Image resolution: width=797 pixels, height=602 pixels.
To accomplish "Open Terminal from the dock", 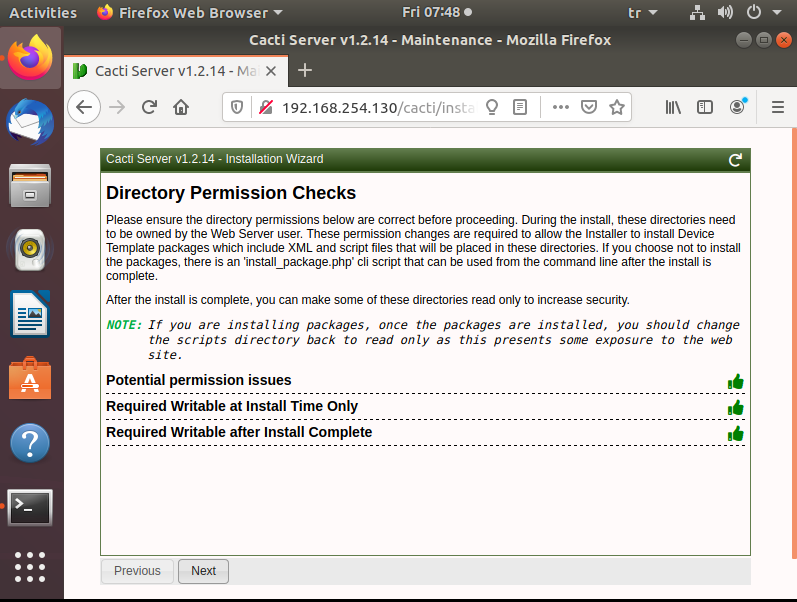I will 30,507.
